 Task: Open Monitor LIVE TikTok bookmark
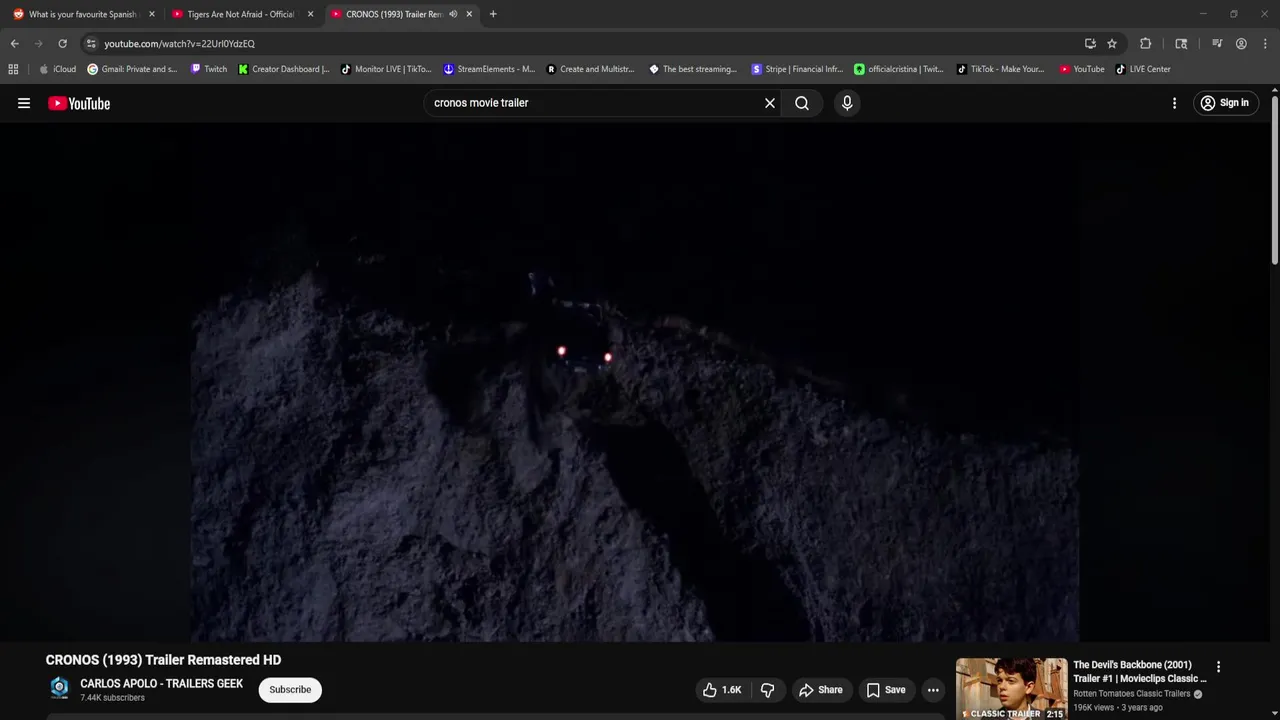pyautogui.click(x=386, y=69)
